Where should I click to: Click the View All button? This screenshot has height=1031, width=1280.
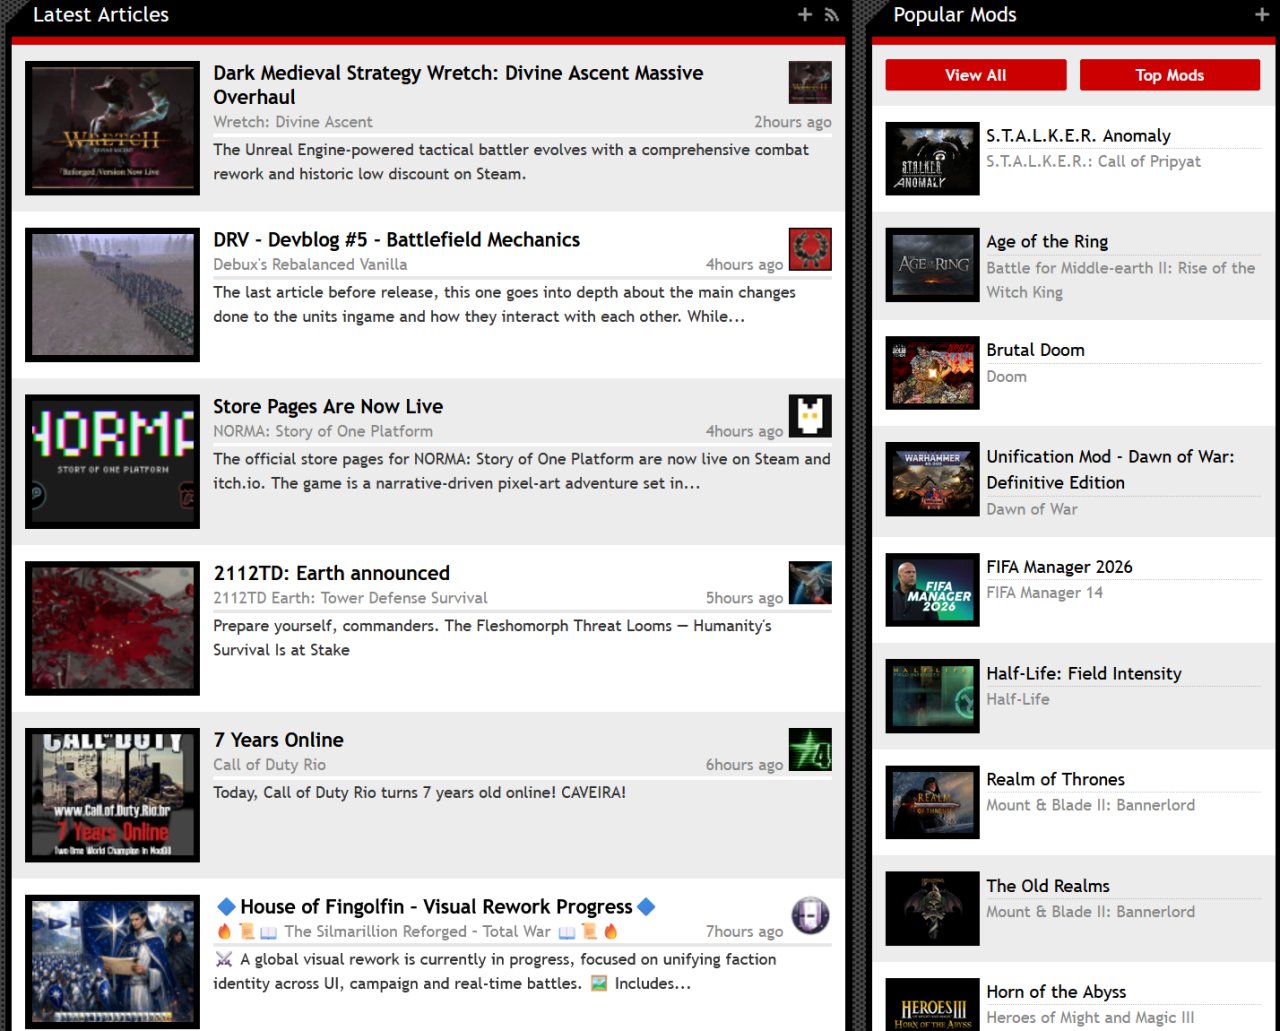(x=976, y=75)
